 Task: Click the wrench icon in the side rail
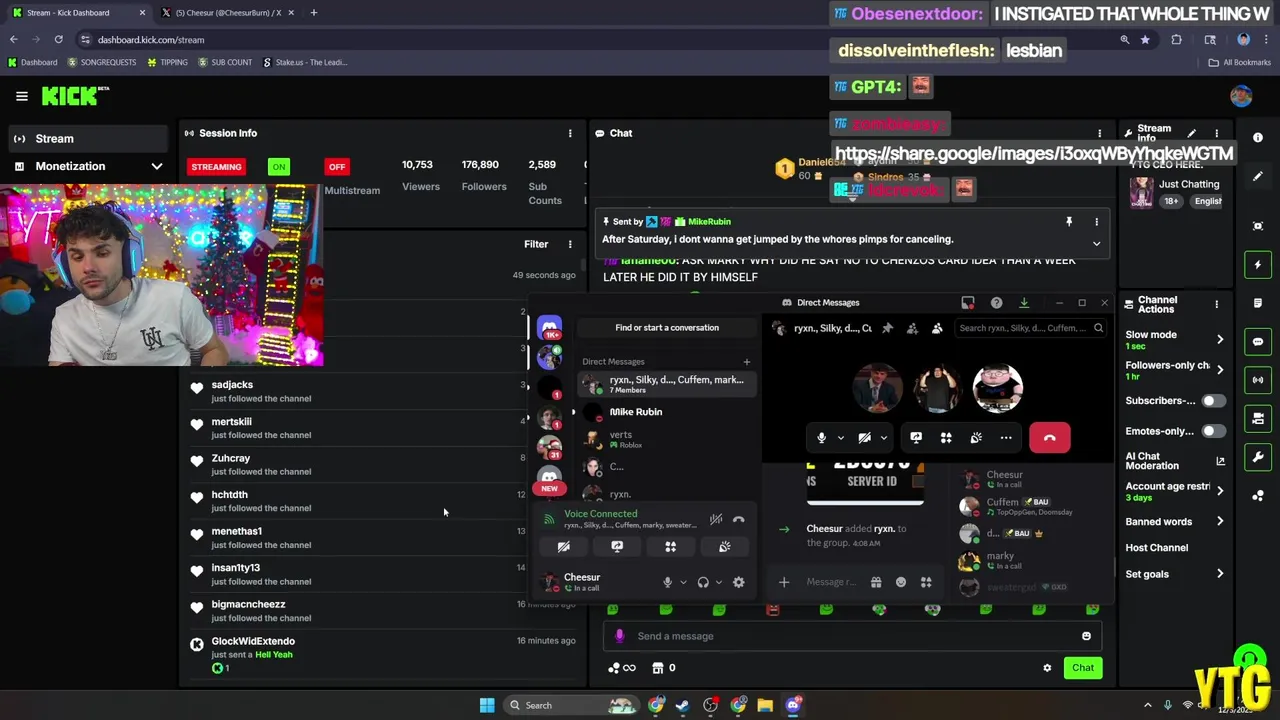[1258, 457]
